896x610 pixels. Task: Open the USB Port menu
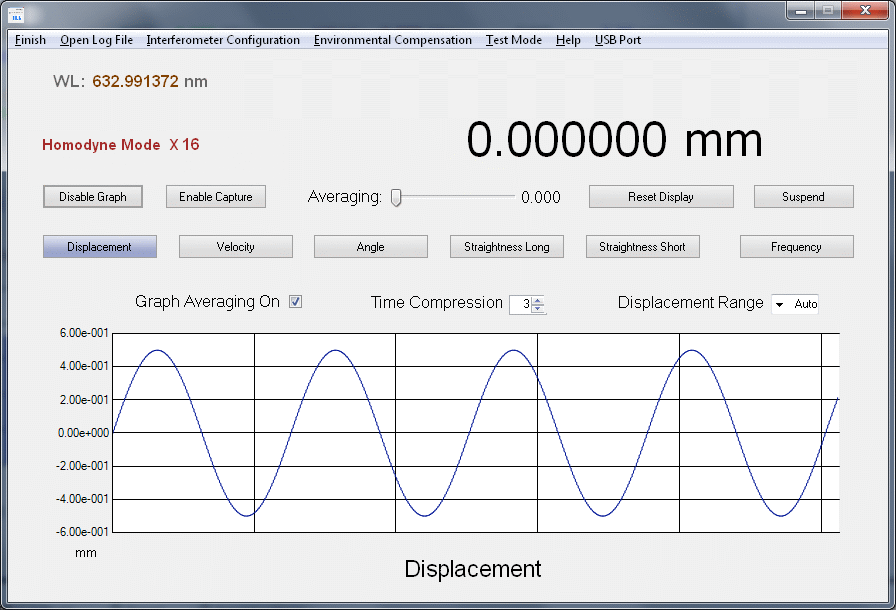(x=618, y=40)
